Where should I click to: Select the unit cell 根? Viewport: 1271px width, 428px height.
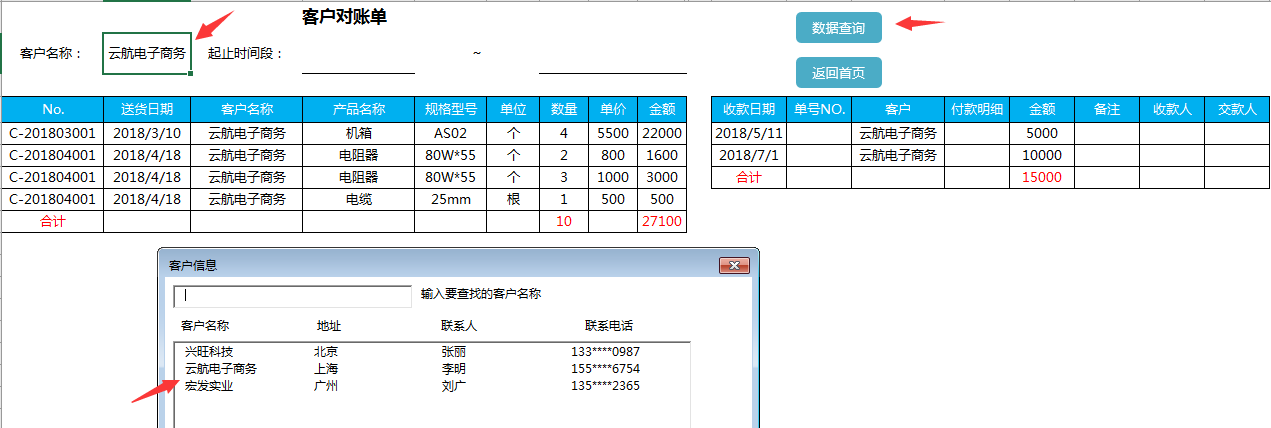click(x=513, y=199)
